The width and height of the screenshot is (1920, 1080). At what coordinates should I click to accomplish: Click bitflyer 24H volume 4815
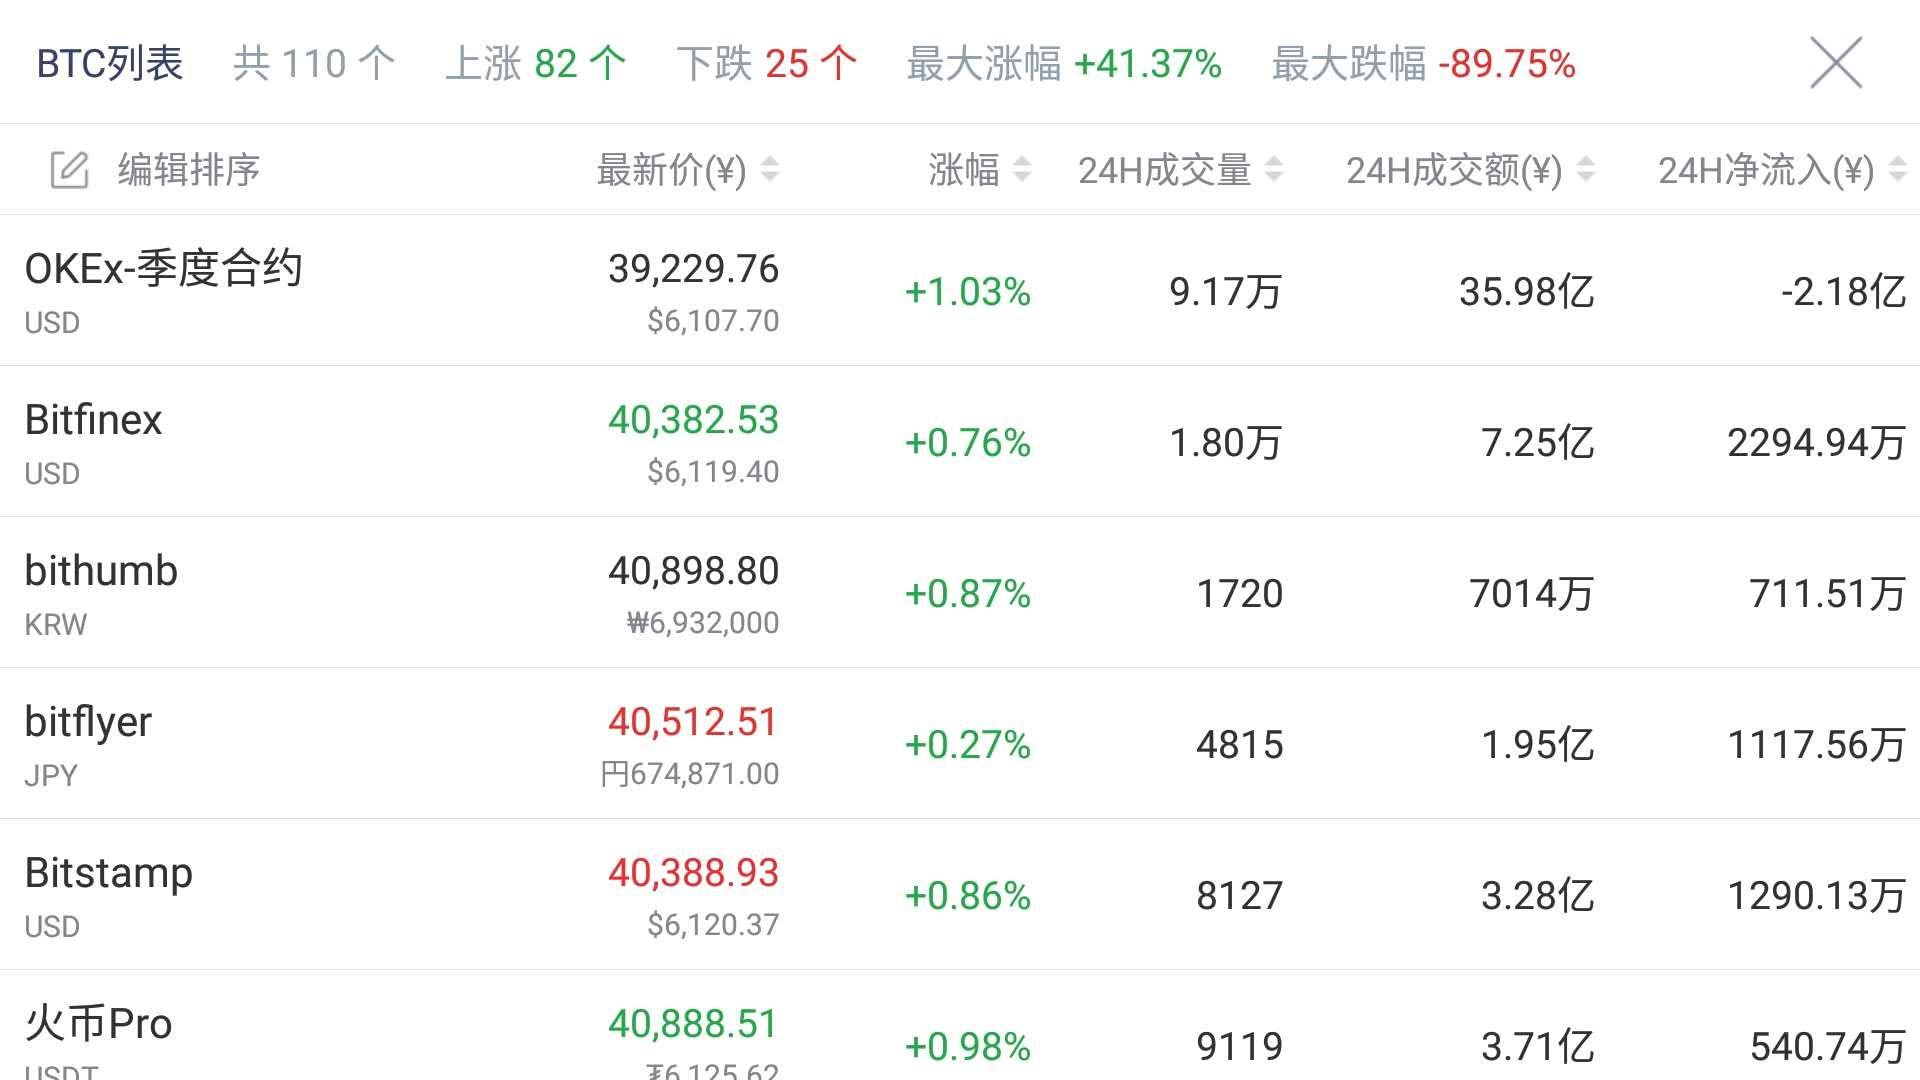pyautogui.click(x=1240, y=745)
